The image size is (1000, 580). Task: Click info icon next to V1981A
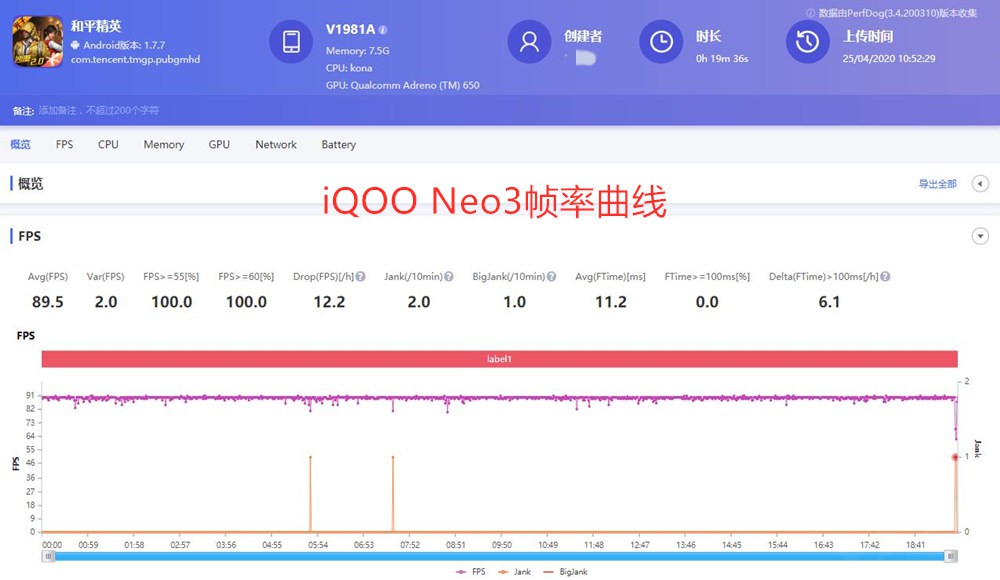pos(383,29)
